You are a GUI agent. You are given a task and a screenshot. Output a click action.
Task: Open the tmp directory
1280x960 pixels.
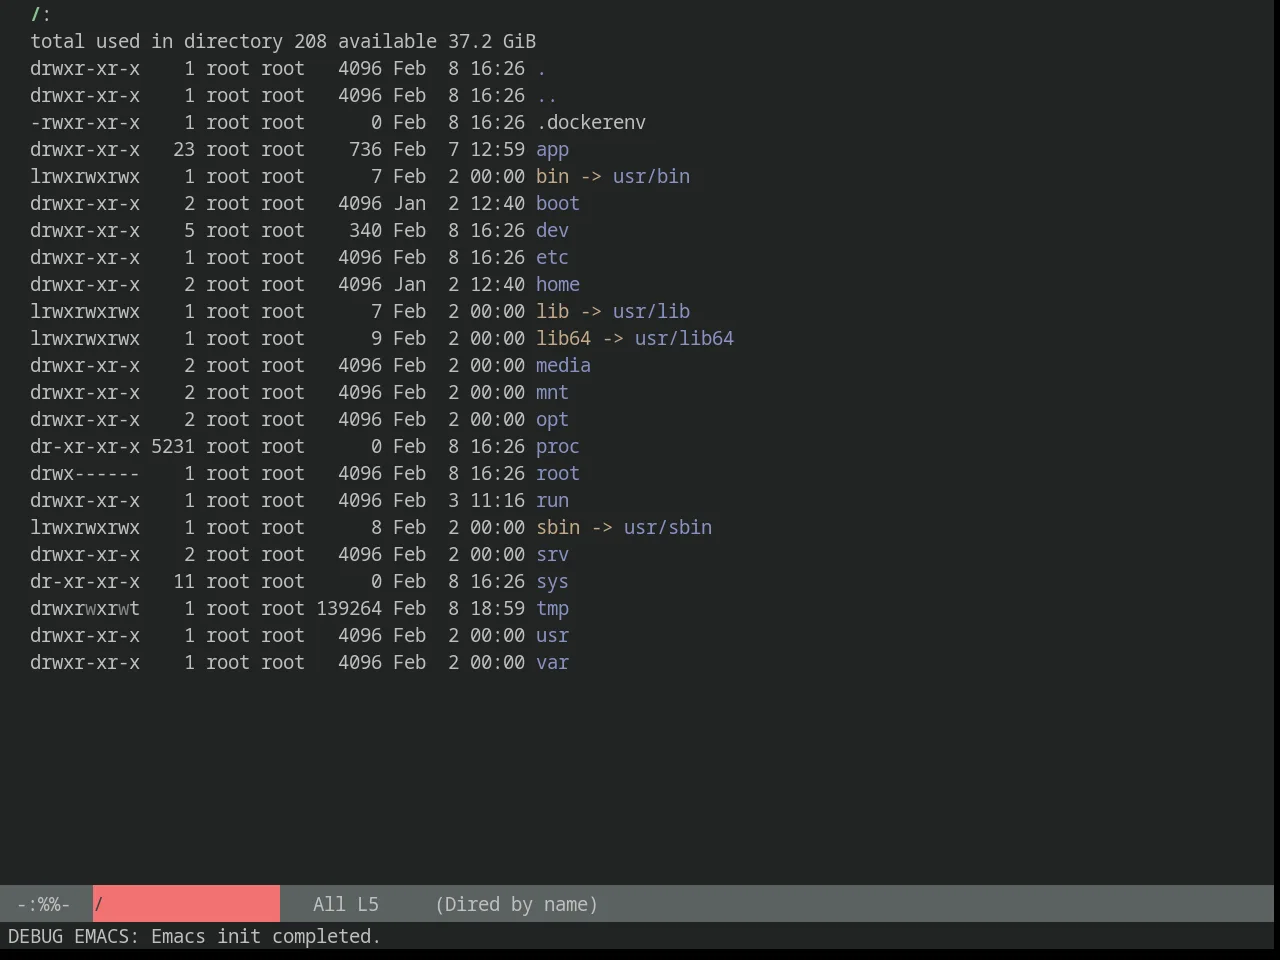(552, 609)
